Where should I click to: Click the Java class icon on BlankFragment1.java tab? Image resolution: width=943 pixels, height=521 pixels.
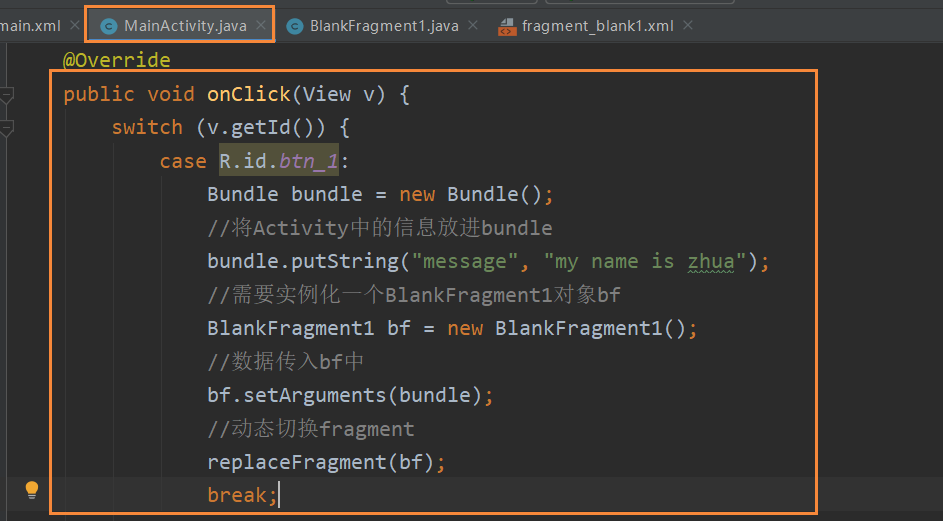(295, 26)
